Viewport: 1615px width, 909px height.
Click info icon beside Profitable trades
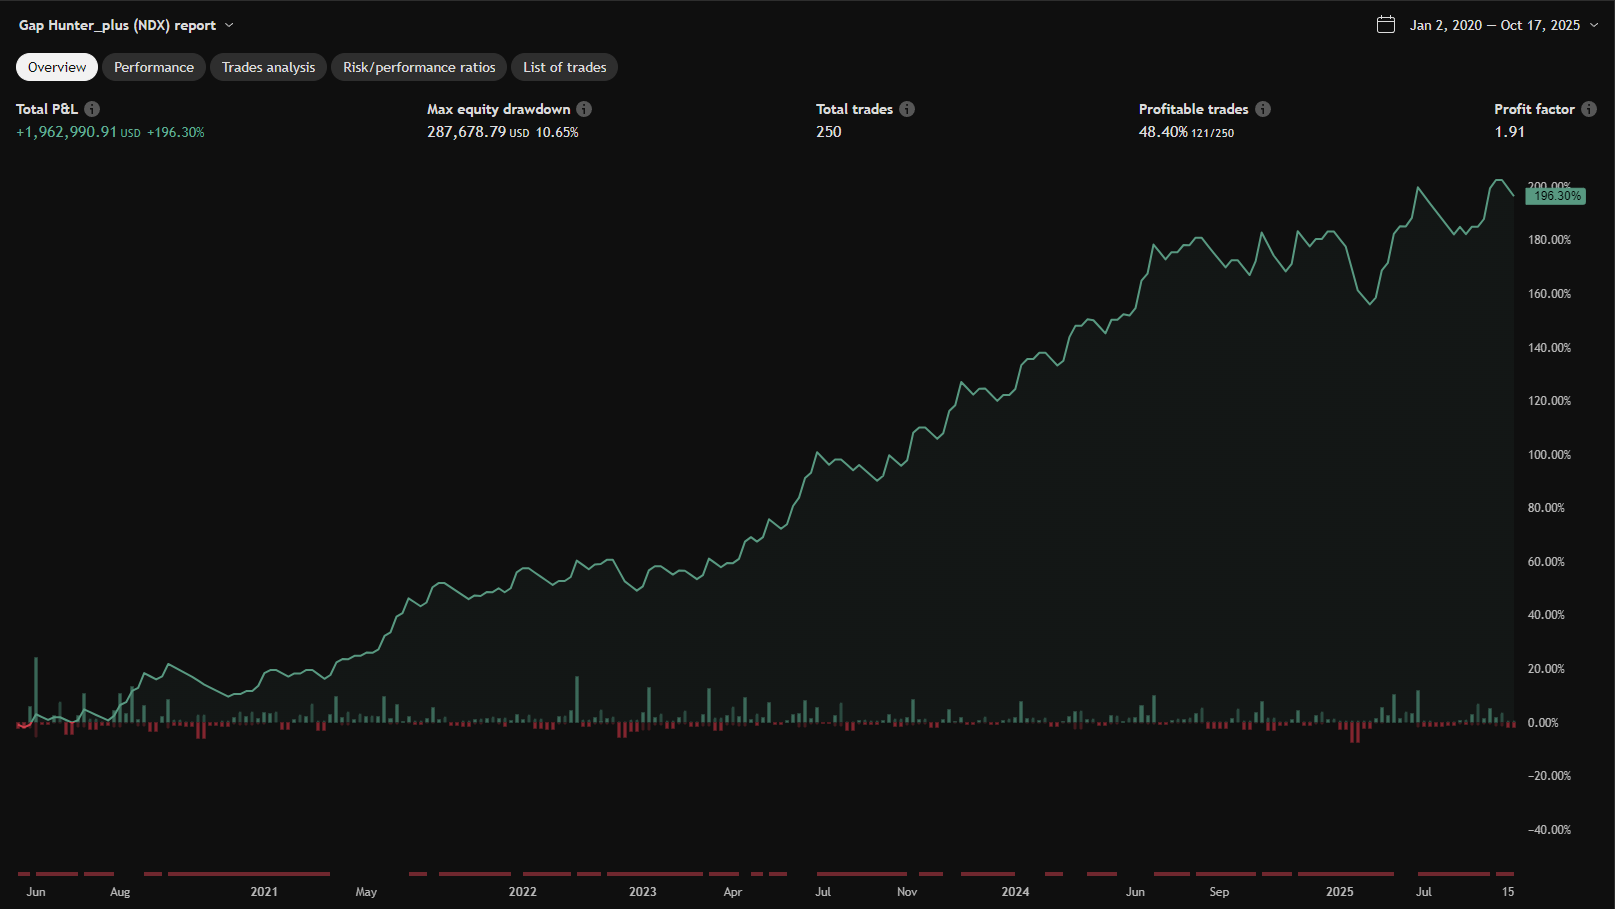tap(1263, 109)
